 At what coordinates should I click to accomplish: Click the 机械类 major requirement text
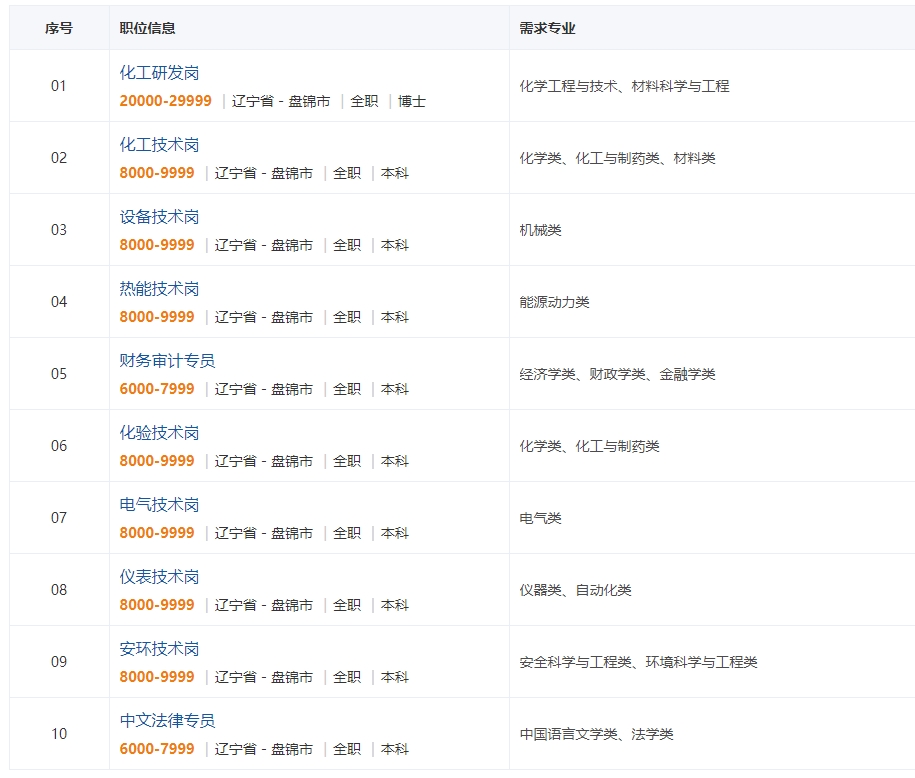pyautogui.click(x=540, y=230)
